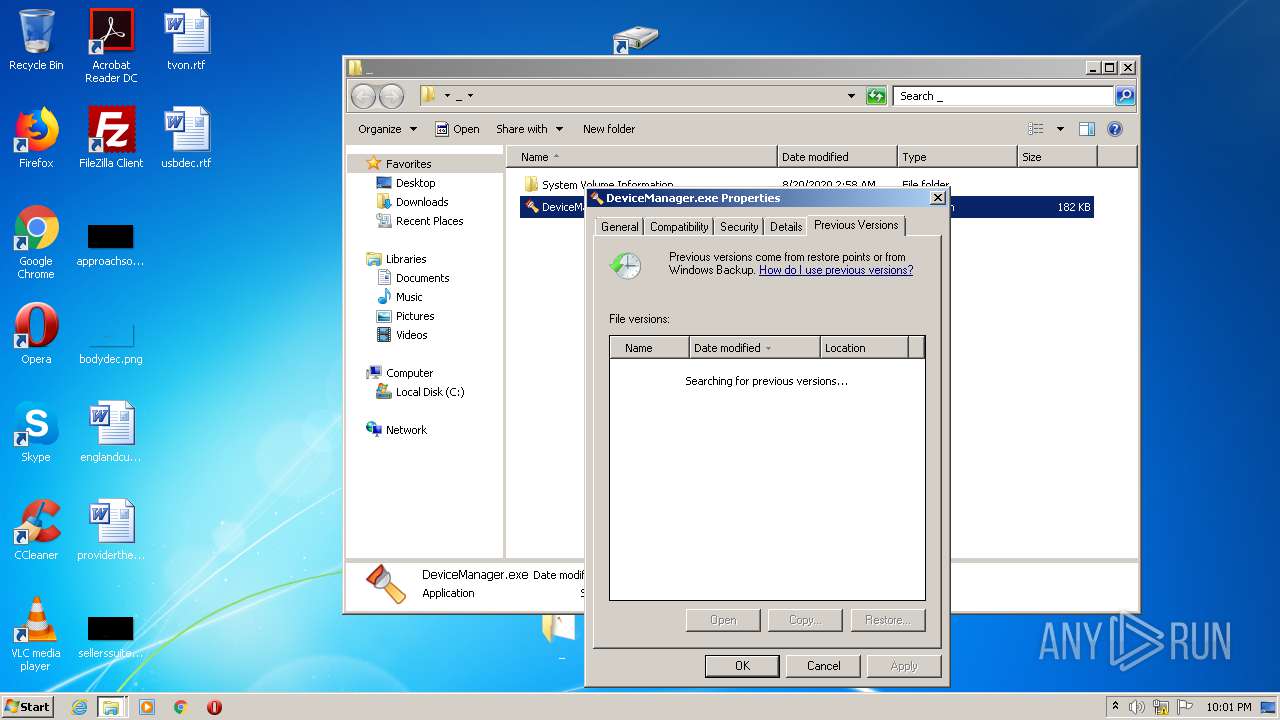Expand Share with dropdown
This screenshot has height=720, width=1280.
(x=529, y=129)
